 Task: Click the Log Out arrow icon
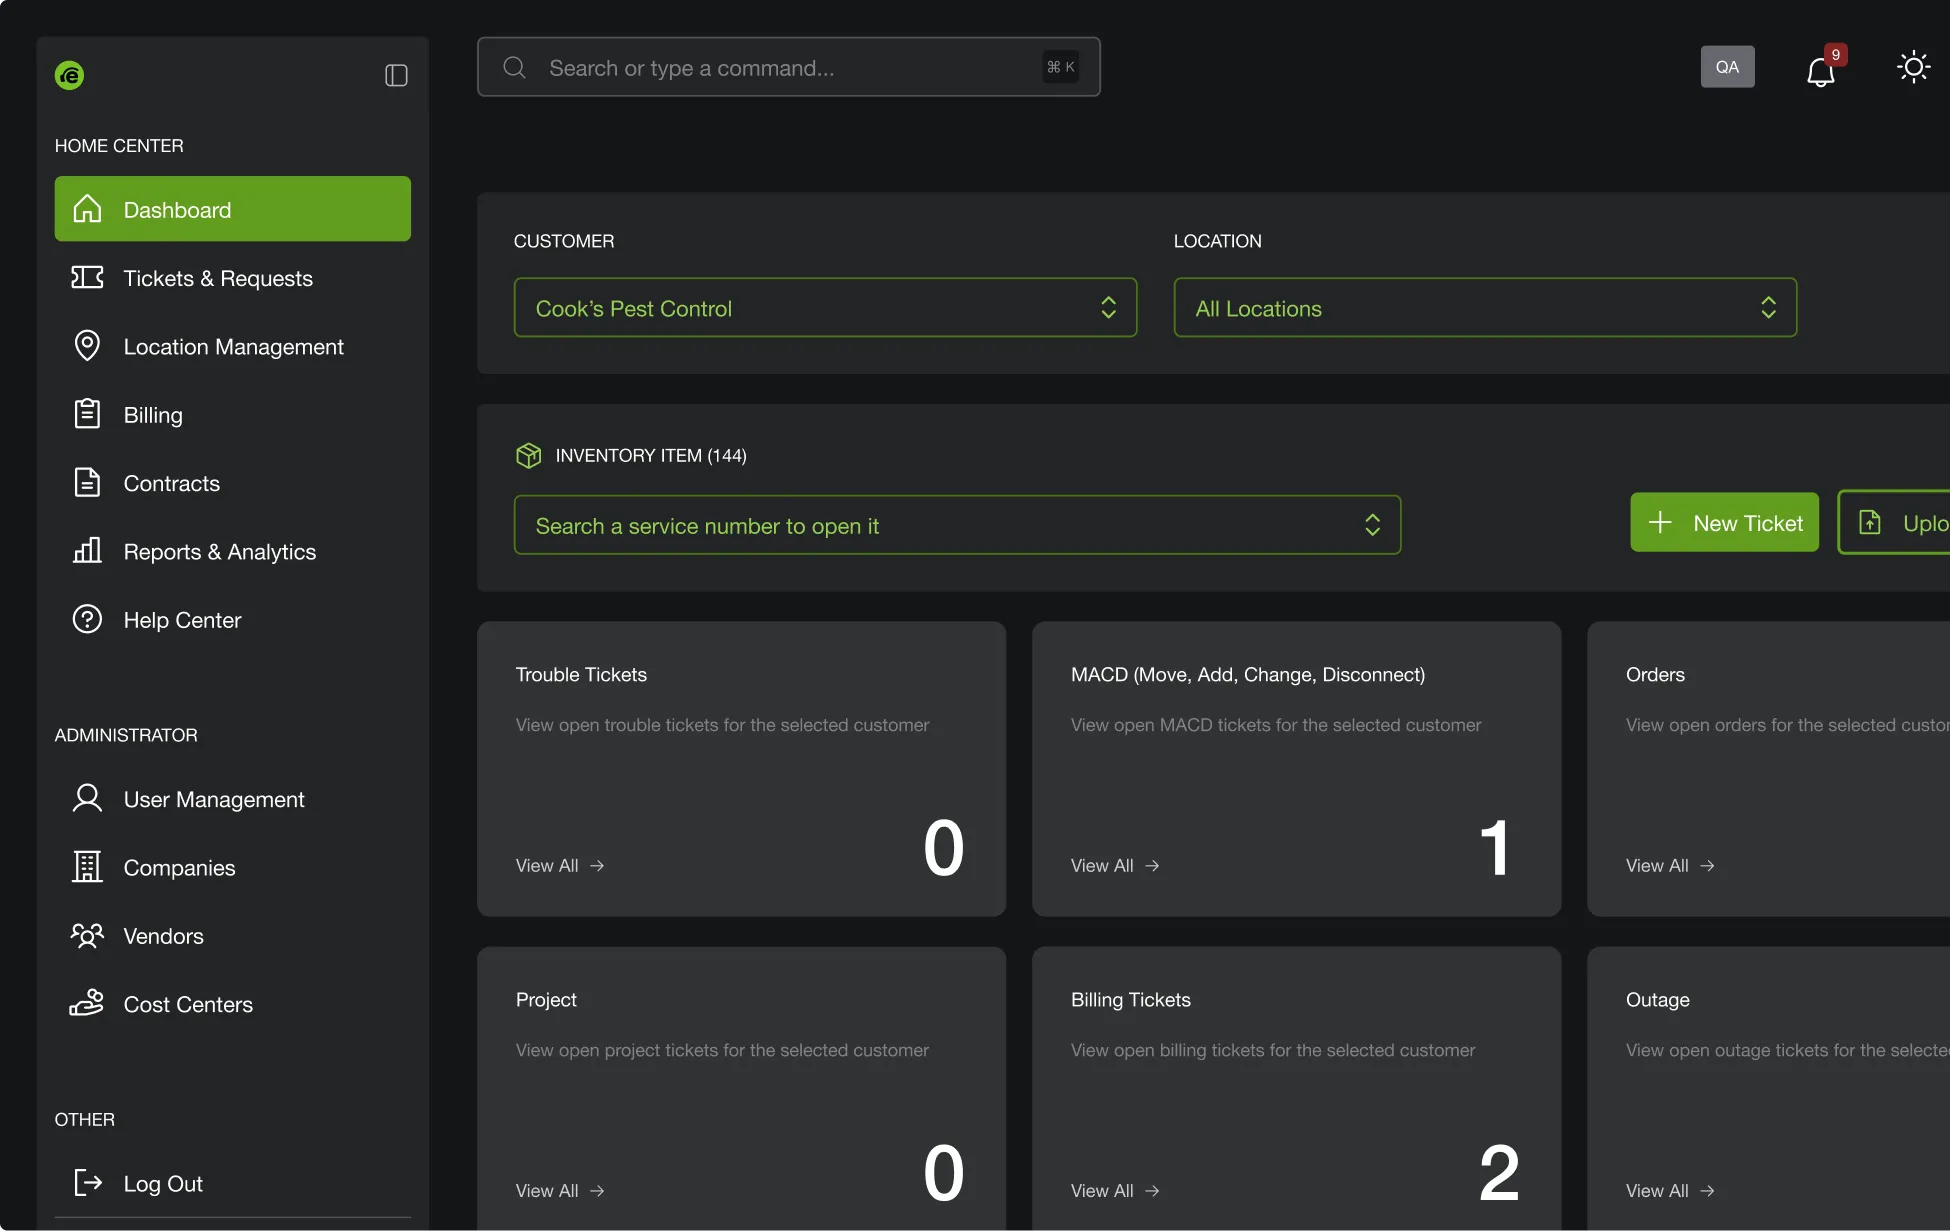pos(87,1182)
